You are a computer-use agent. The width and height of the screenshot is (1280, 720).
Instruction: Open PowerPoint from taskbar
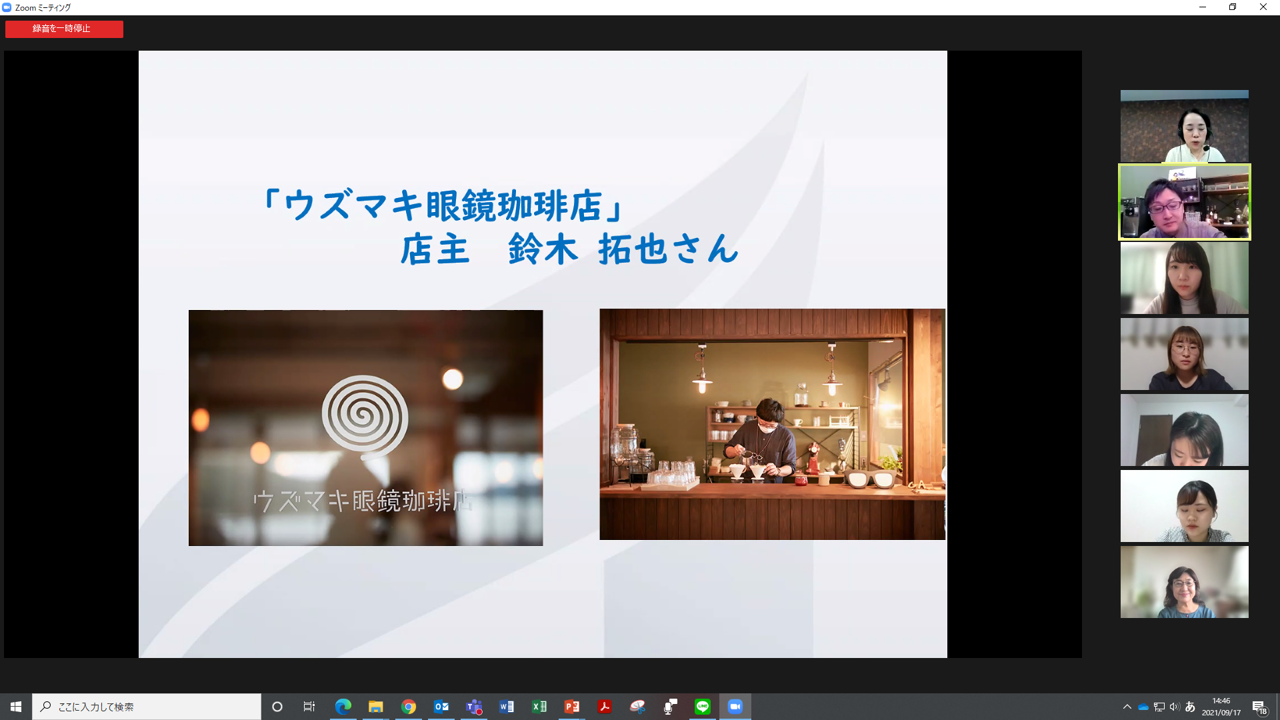tap(572, 706)
